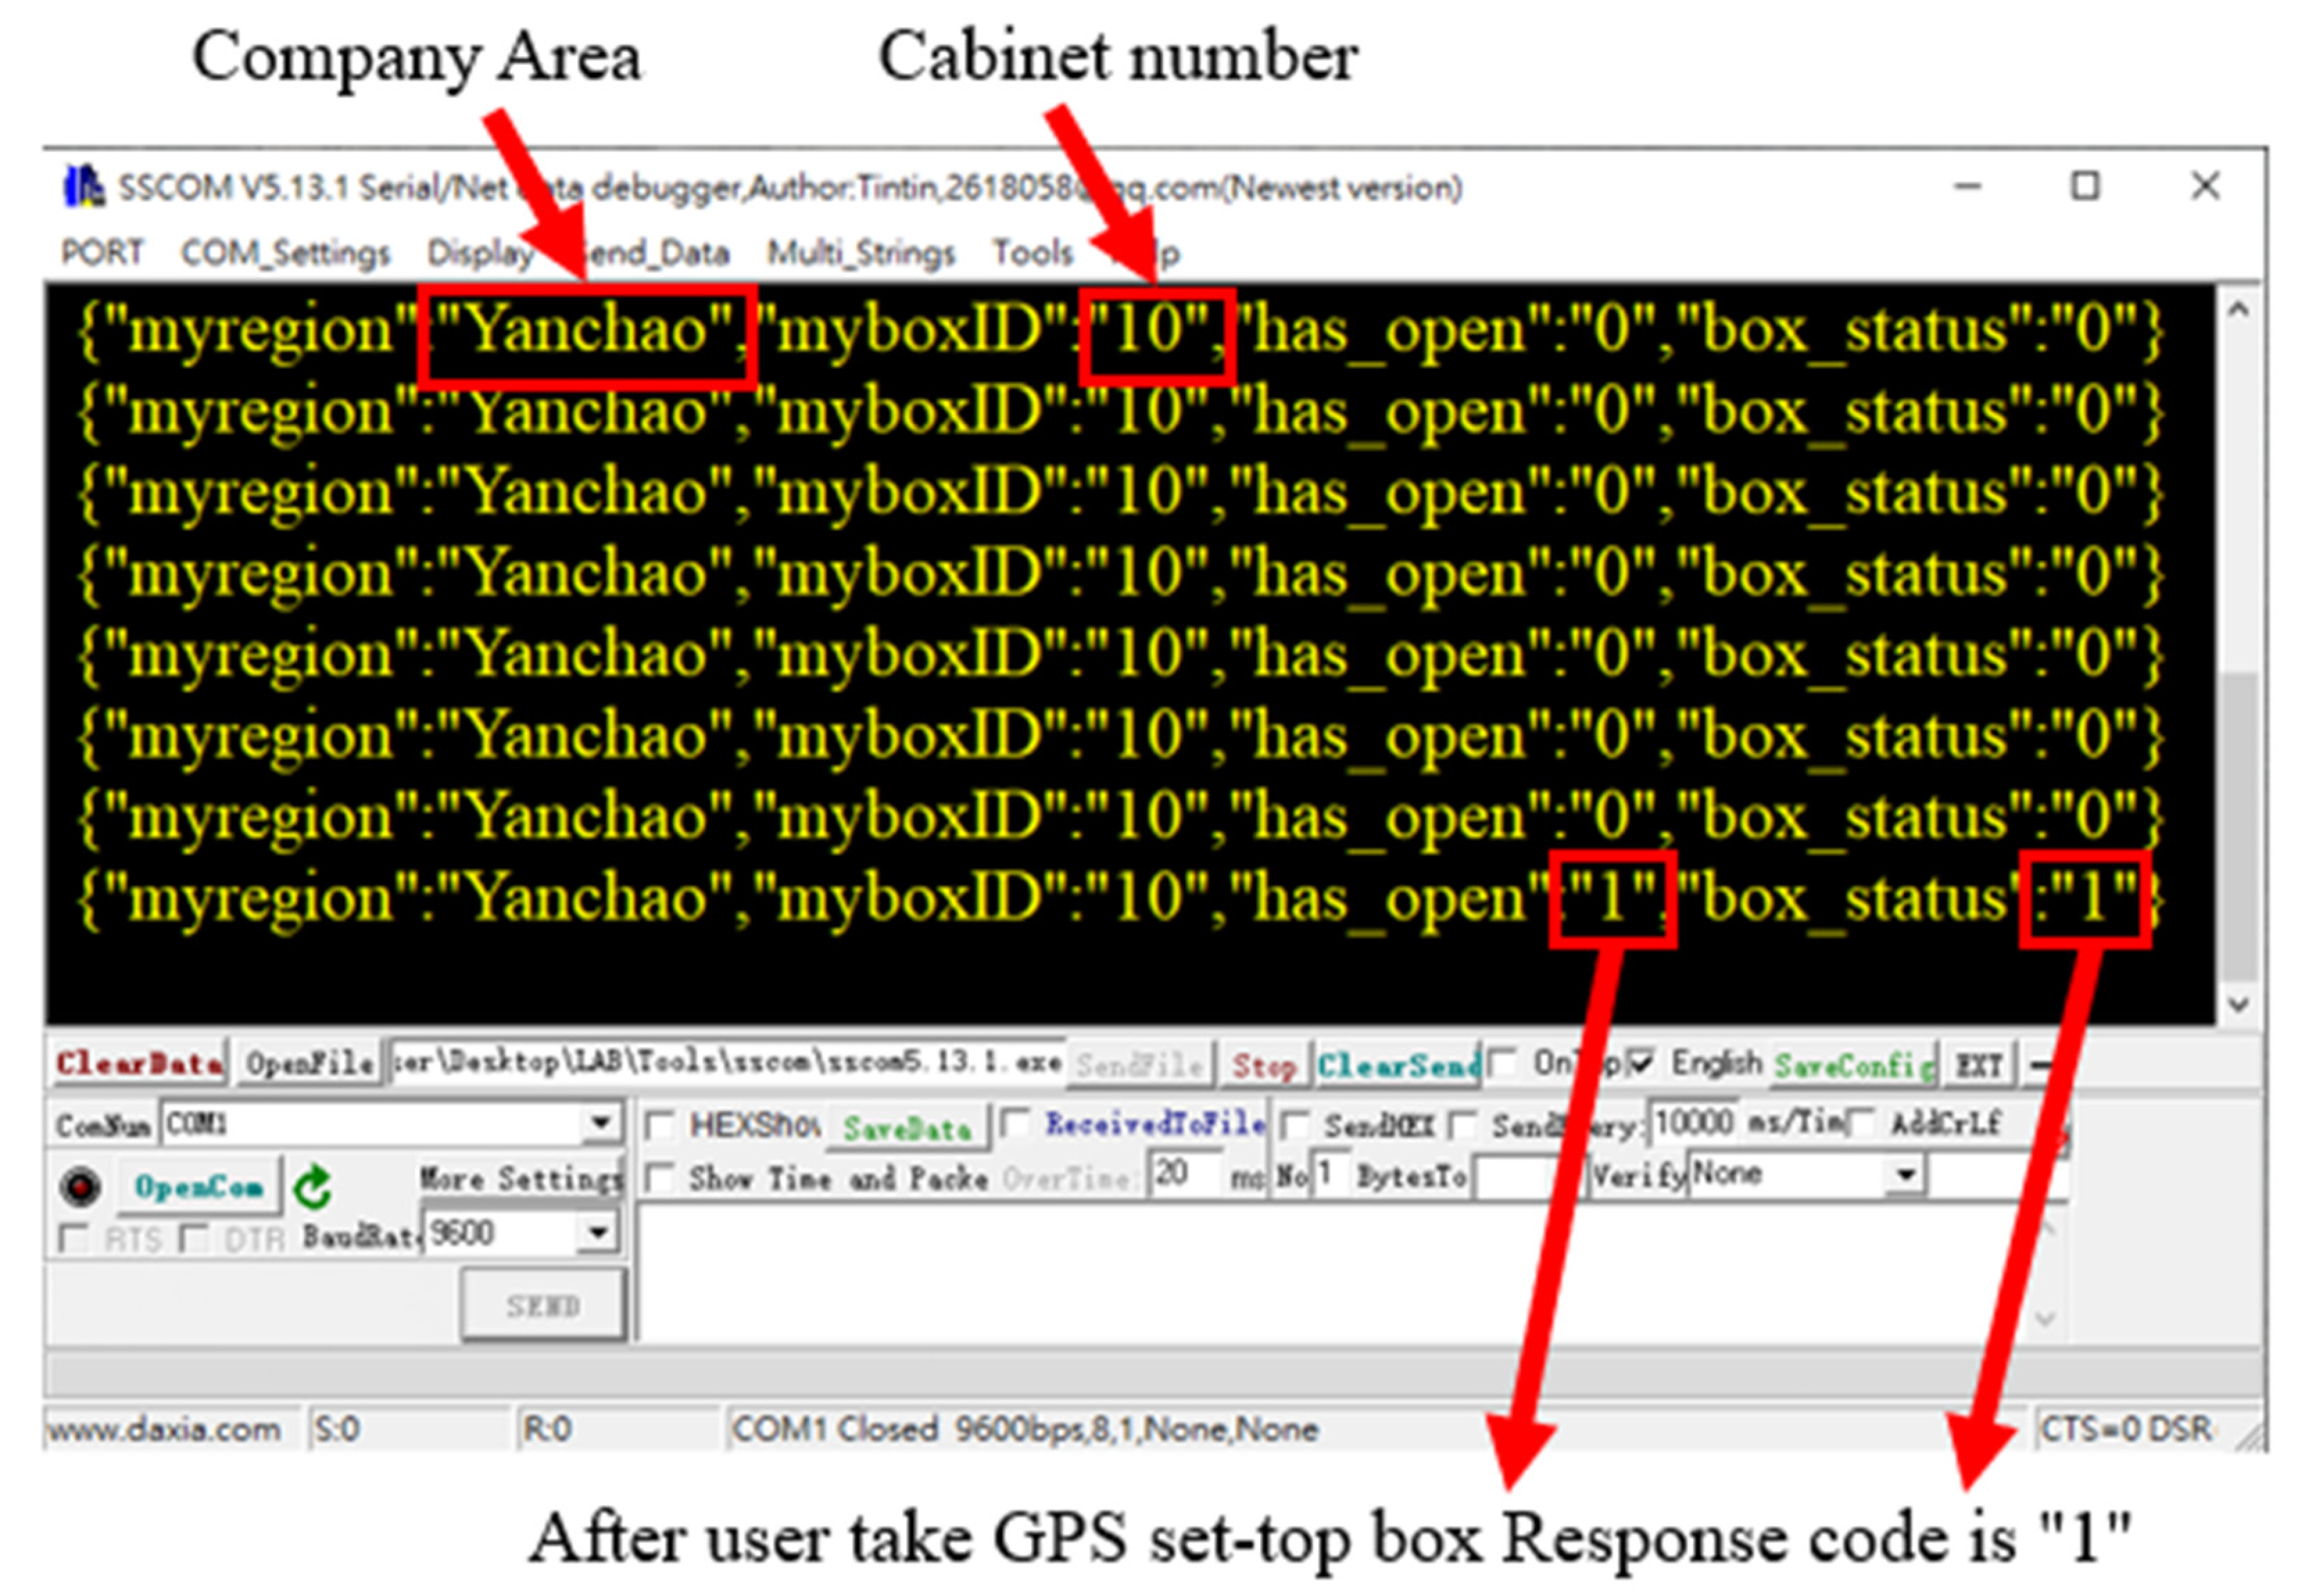Click the OpenCom button
Viewport: 2298px width, 1596px height.
point(199,1187)
